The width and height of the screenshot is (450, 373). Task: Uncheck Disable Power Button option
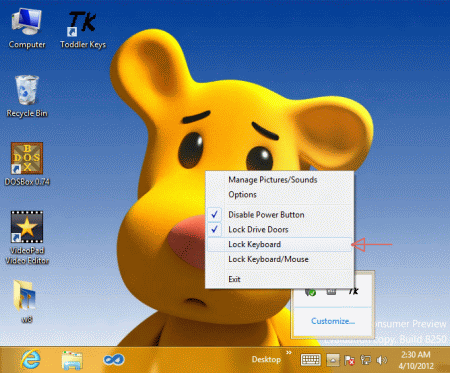tap(279, 215)
